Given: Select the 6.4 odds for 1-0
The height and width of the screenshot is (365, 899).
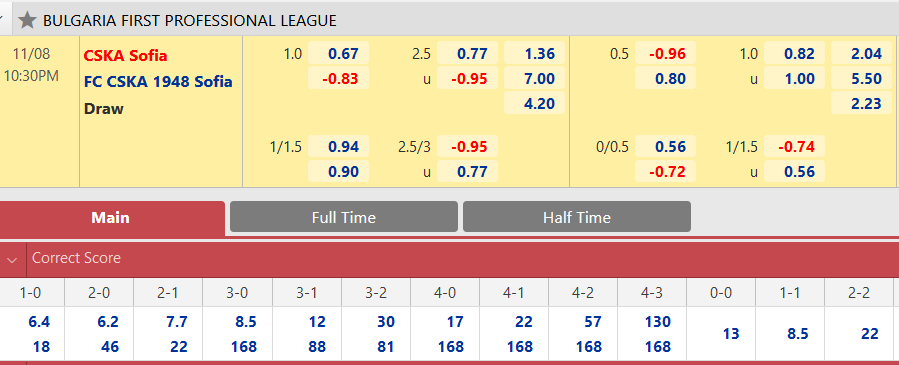Looking at the screenshot, I should pyautogui.click(x=38, y=322).
